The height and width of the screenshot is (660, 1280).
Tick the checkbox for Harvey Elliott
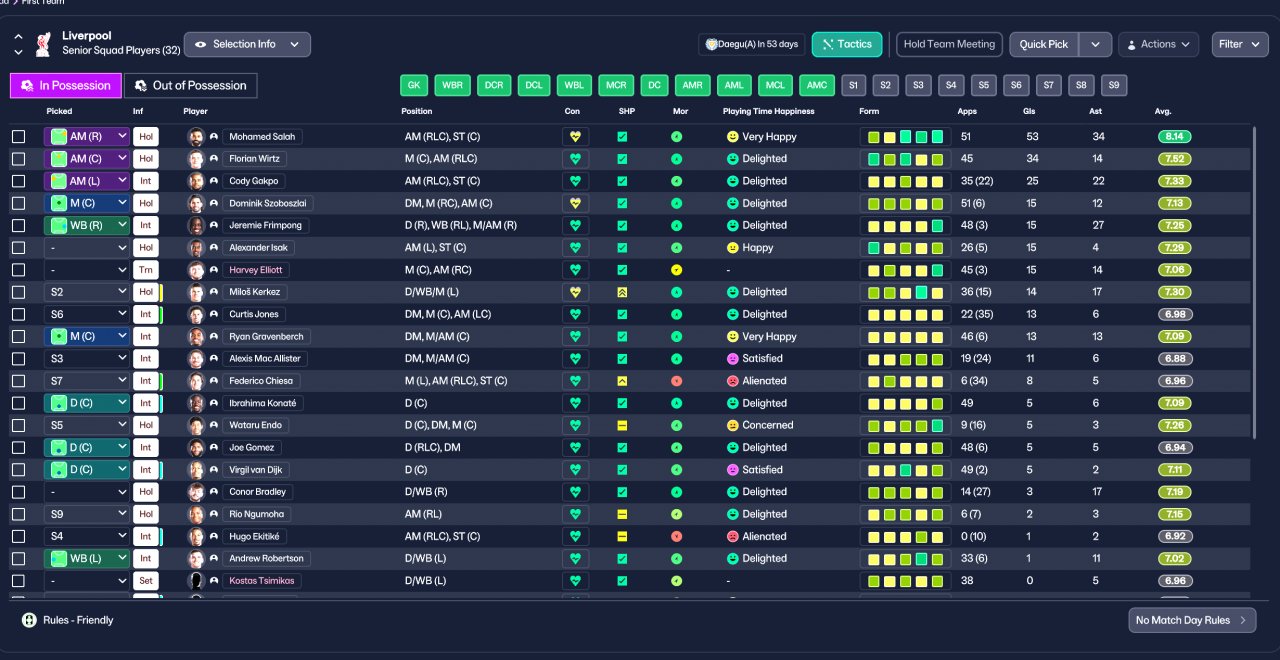(18, 270)
